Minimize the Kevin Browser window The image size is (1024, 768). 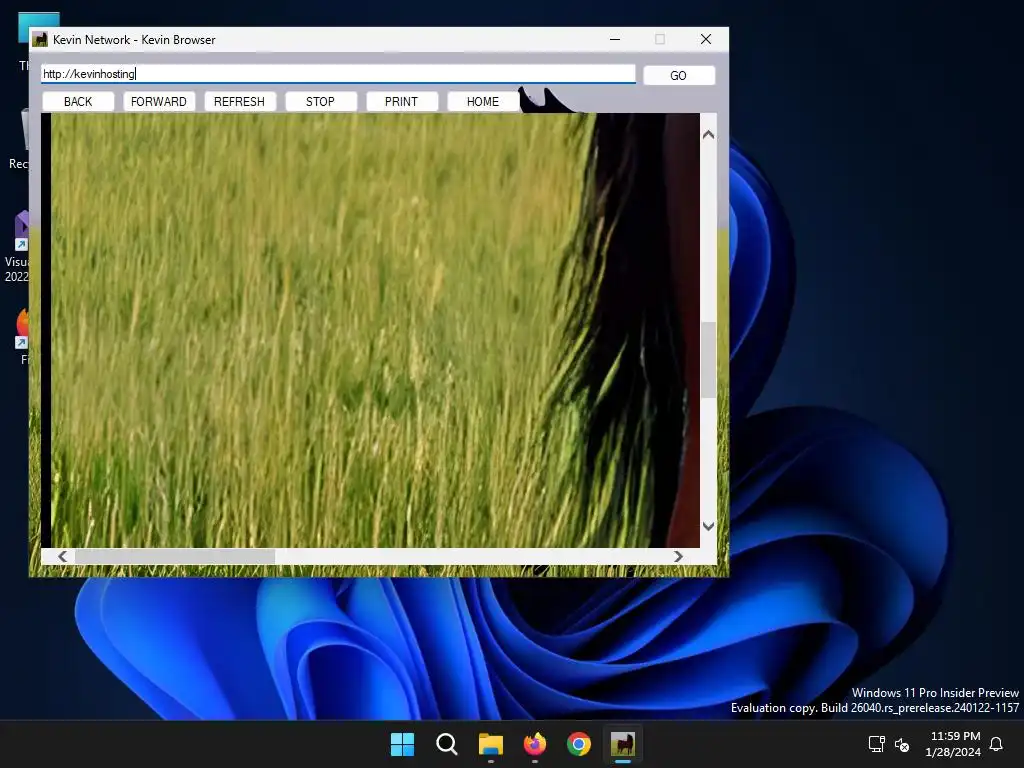615,39
